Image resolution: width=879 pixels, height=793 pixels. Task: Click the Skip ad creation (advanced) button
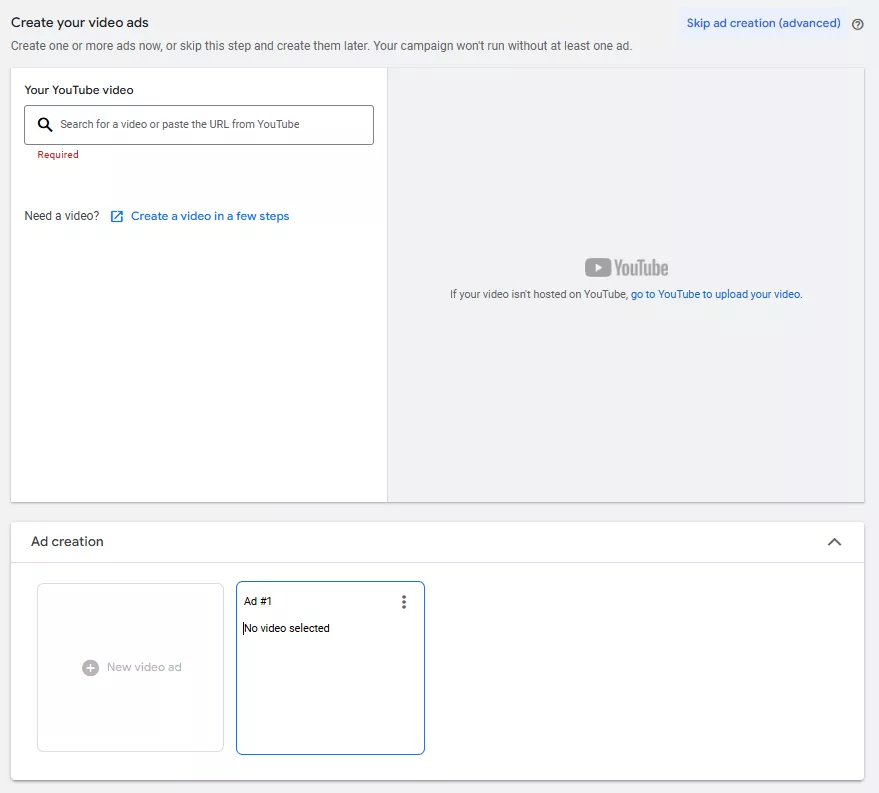click(763, 23)
